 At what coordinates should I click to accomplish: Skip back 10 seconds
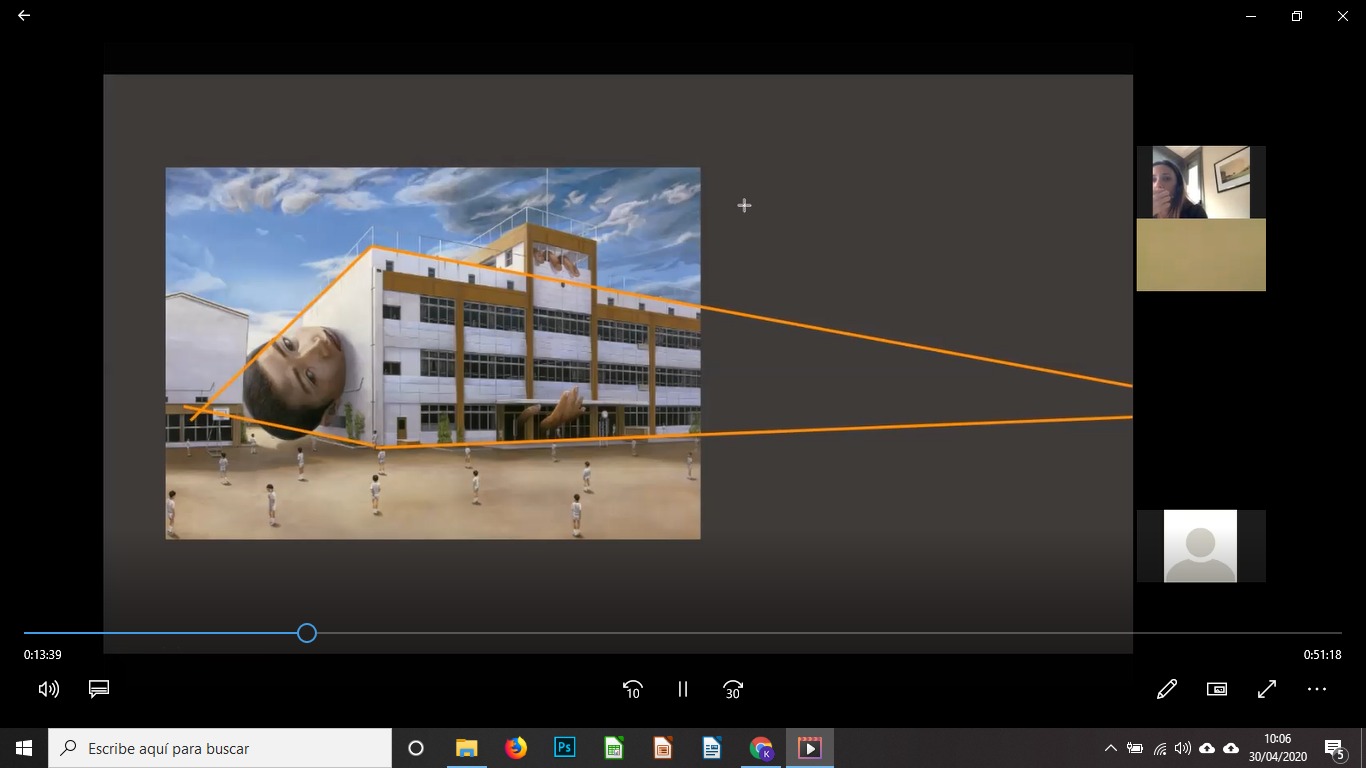(632, 689)
